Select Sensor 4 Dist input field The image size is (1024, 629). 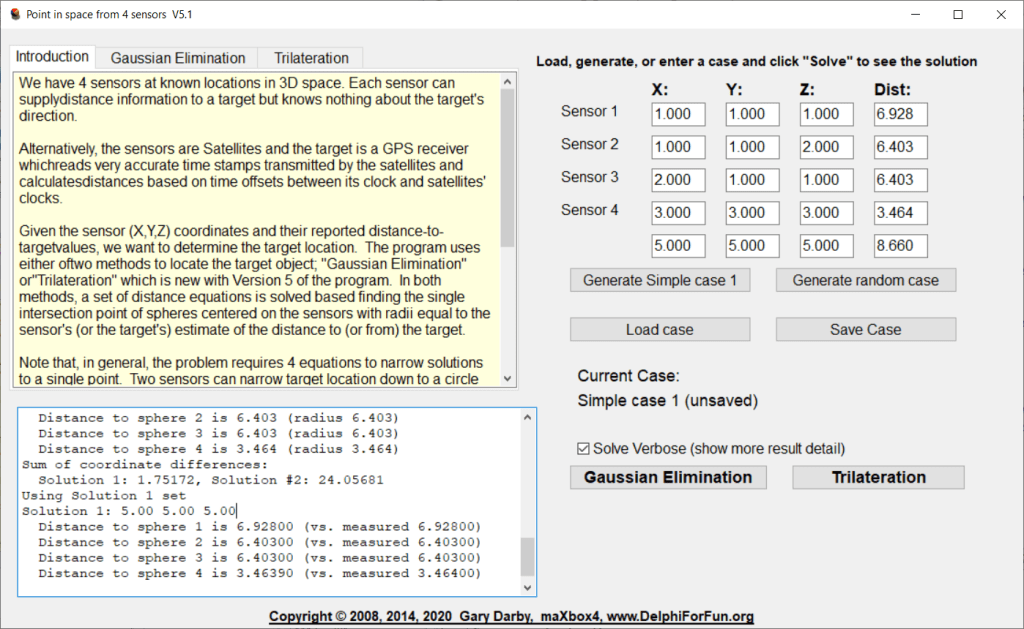click(x=900, y=213)
